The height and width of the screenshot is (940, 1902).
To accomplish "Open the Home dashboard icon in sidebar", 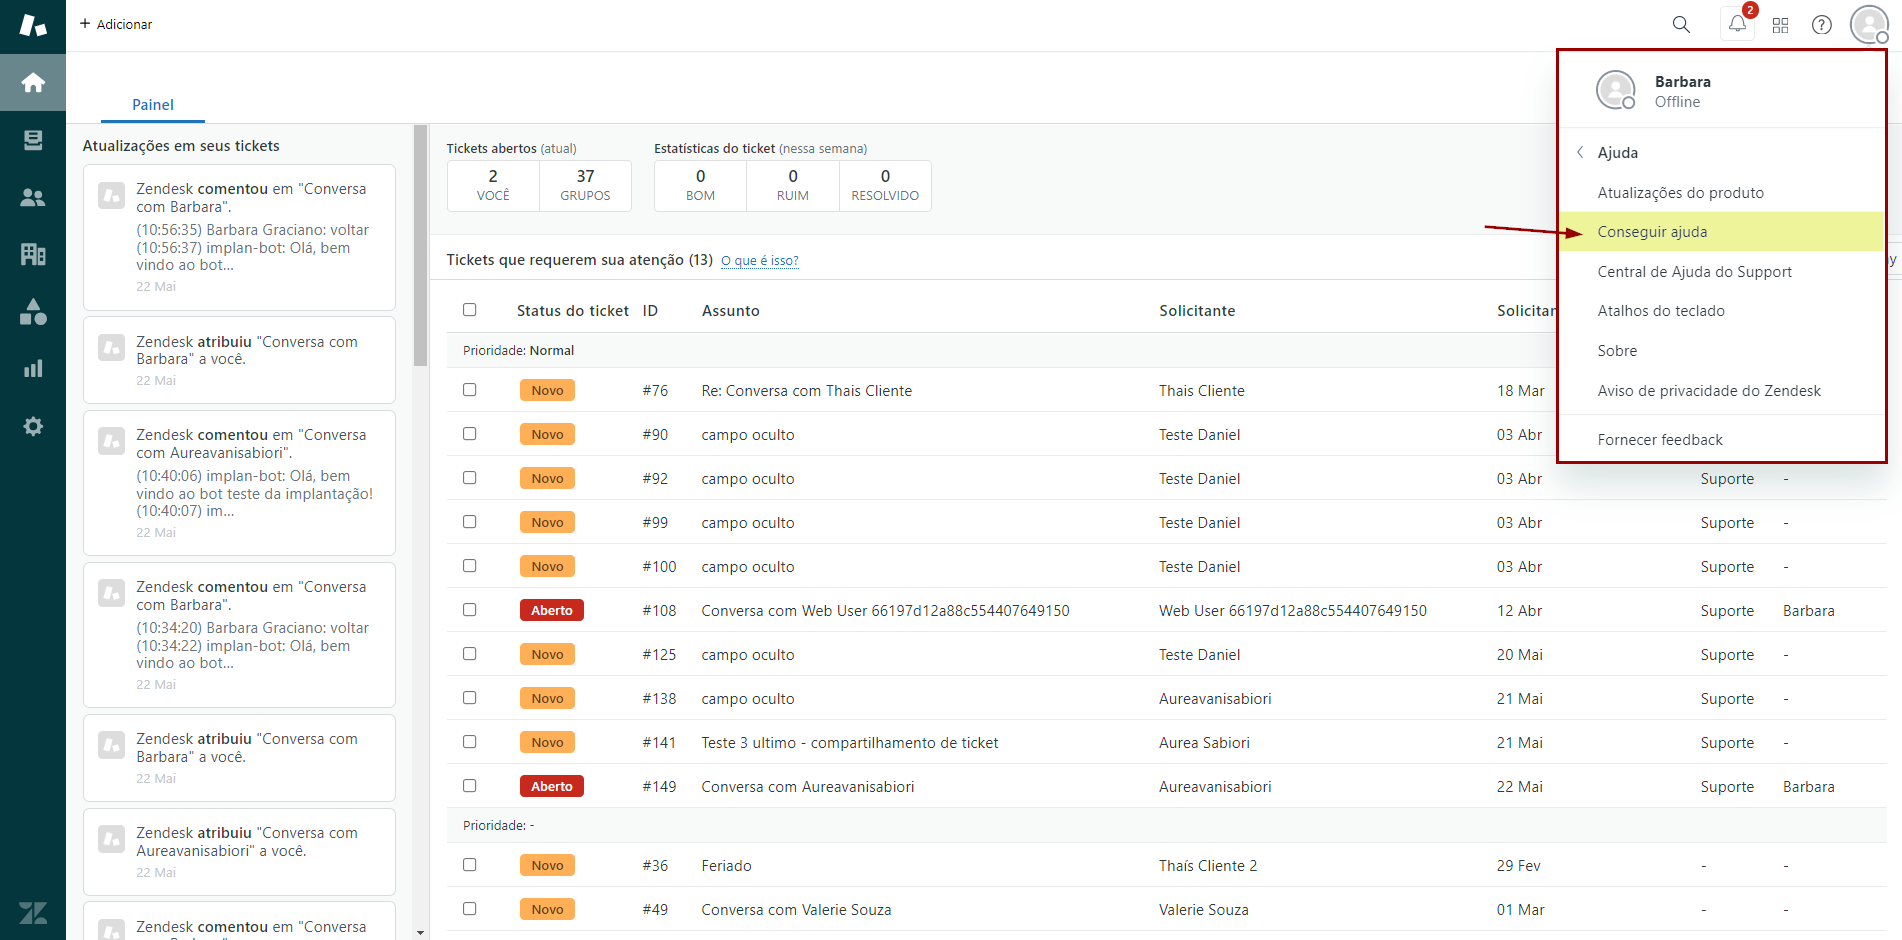I will tap(33, 82).
